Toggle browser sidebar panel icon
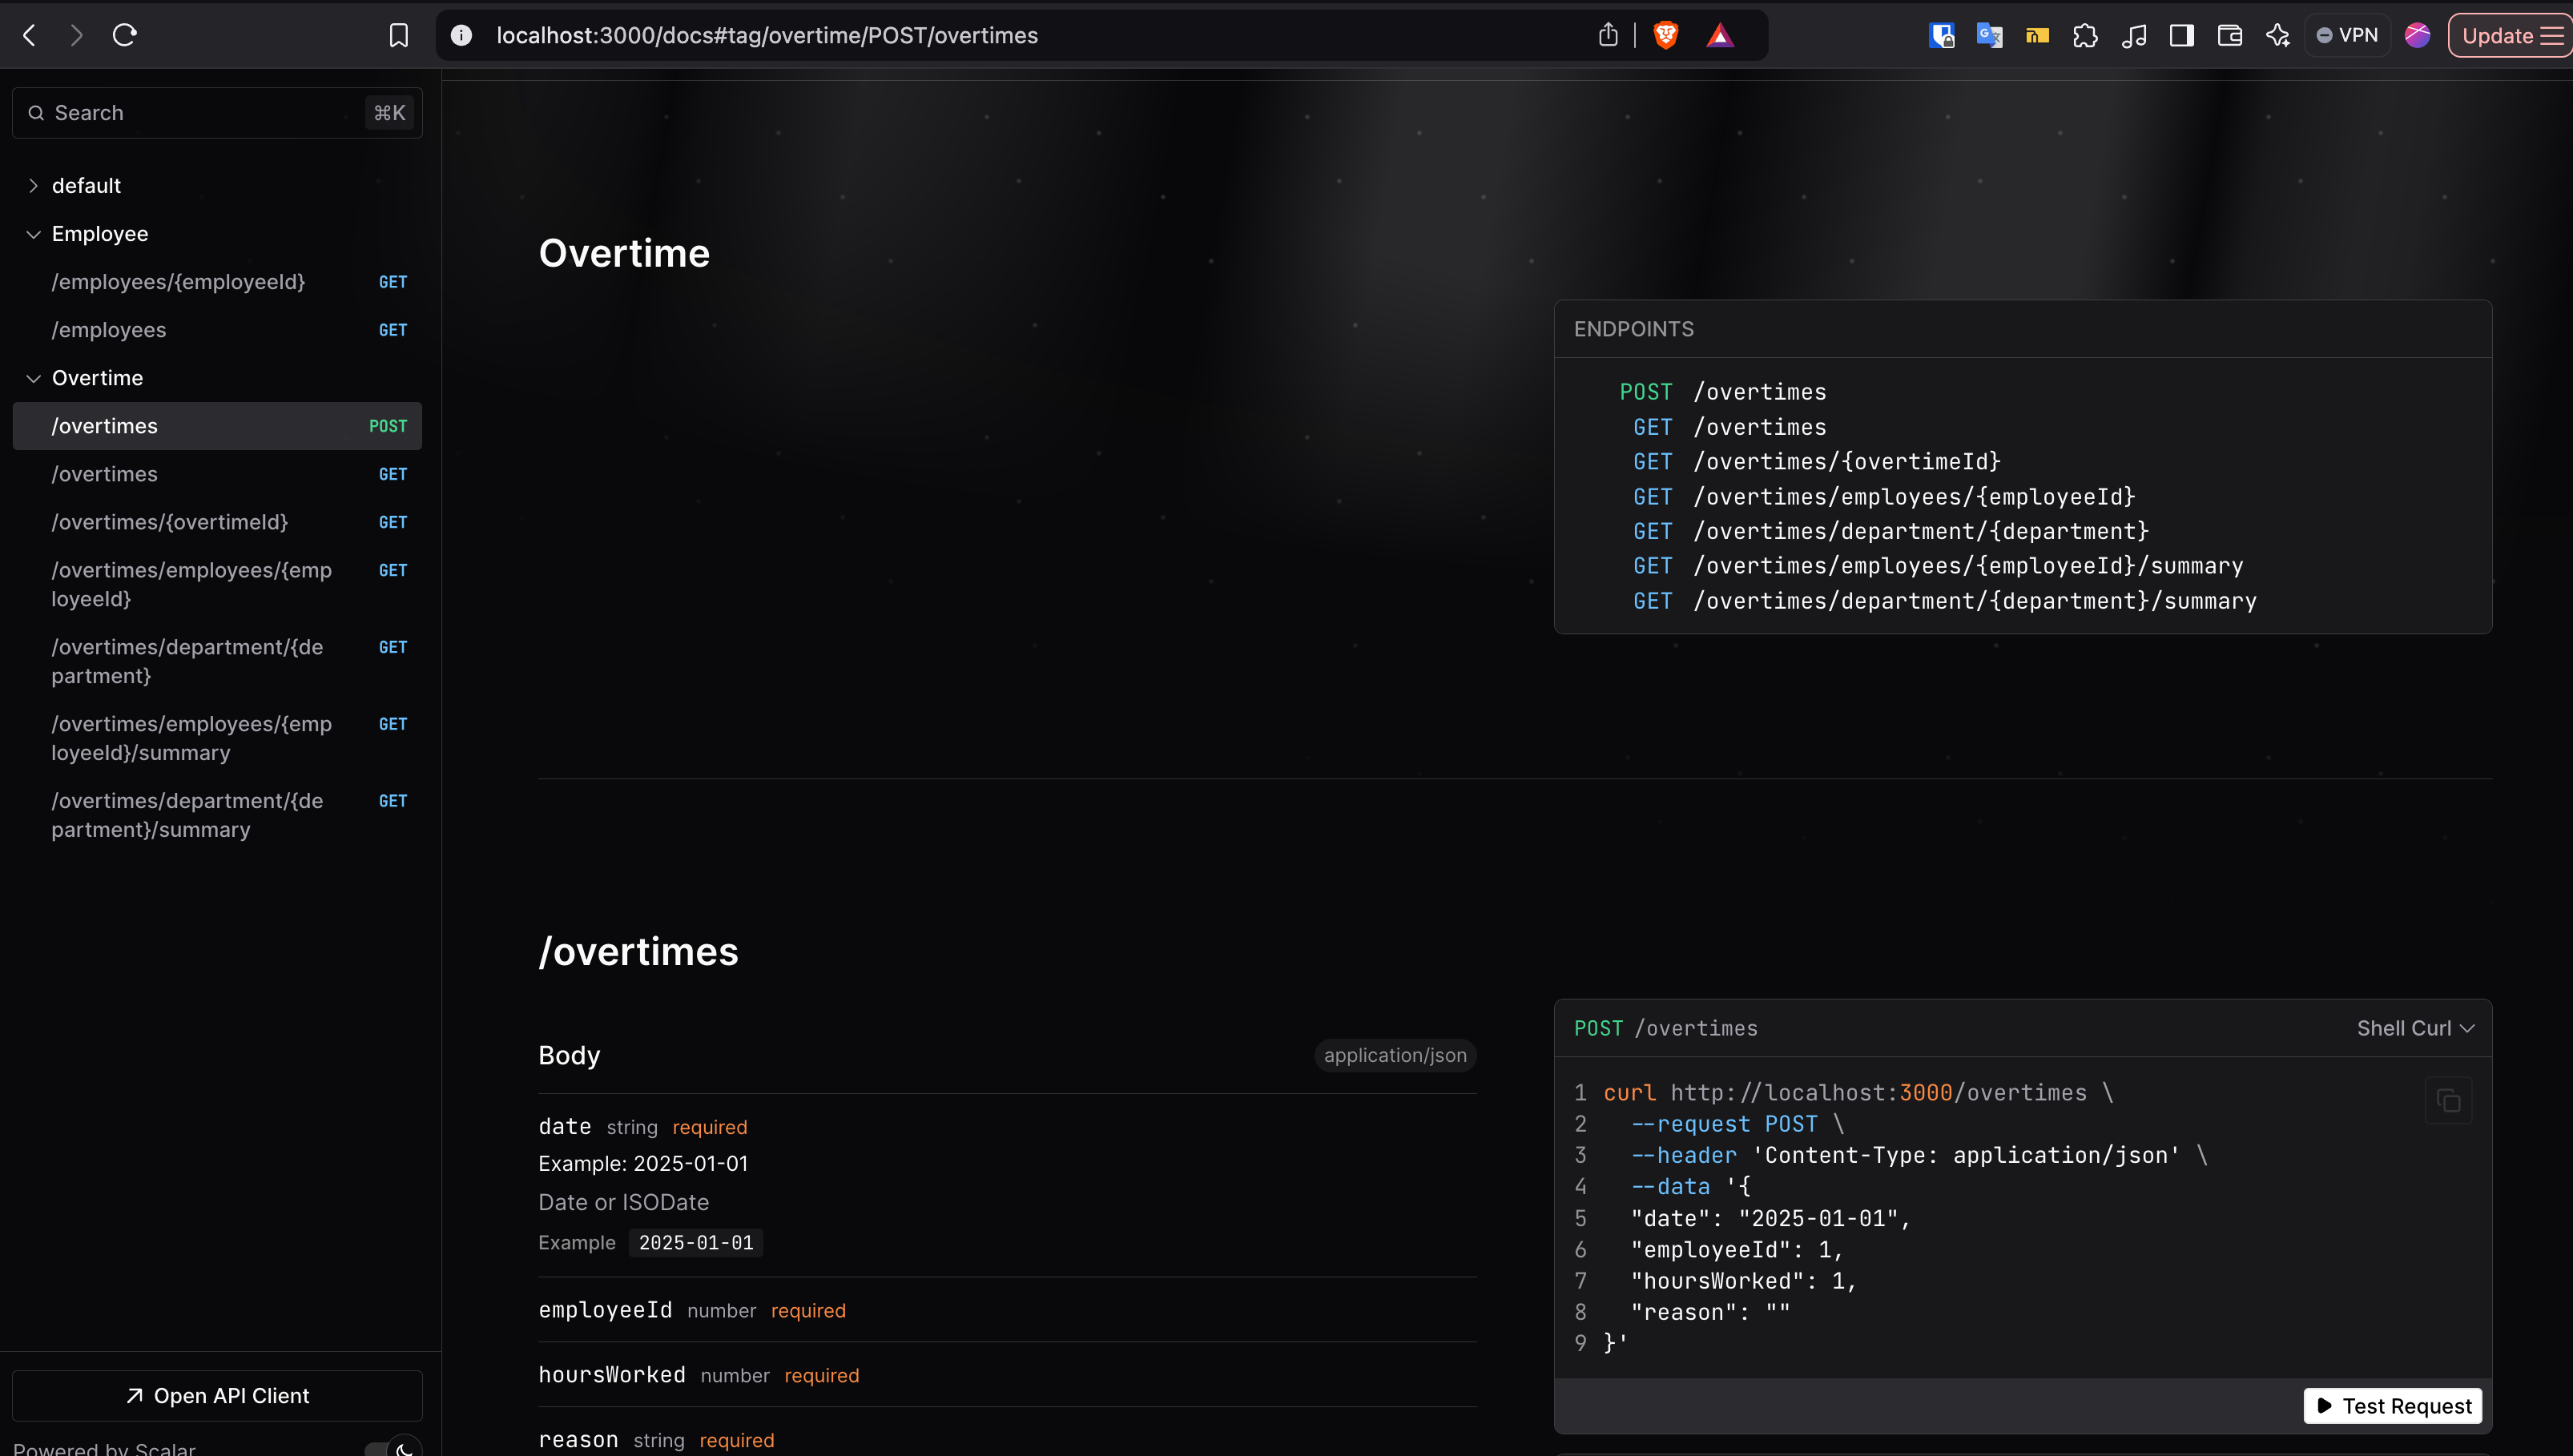 pyautogui.click(x=2181, y=35)
